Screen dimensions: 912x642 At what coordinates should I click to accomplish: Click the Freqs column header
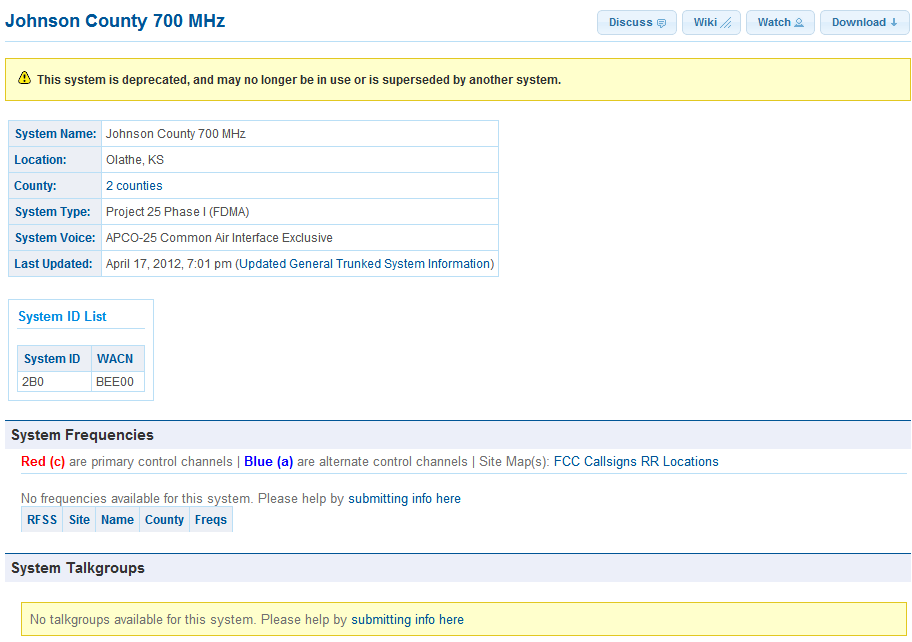pos(210,520)
